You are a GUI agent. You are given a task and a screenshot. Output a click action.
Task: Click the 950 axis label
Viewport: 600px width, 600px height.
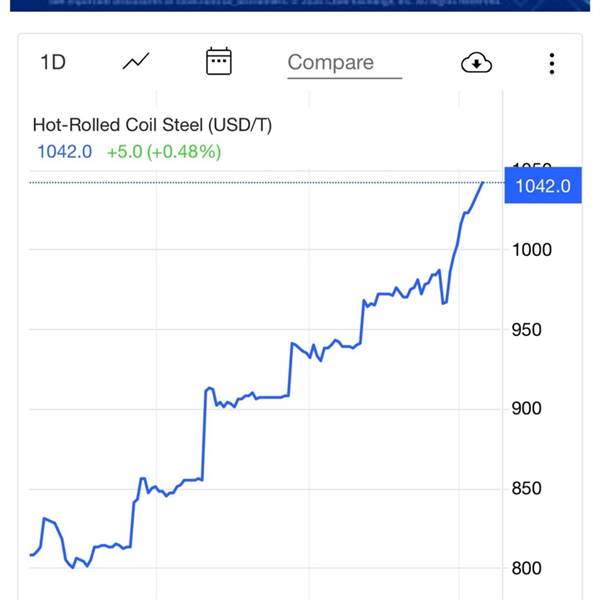pyautogui.click(x=527, y=330)
